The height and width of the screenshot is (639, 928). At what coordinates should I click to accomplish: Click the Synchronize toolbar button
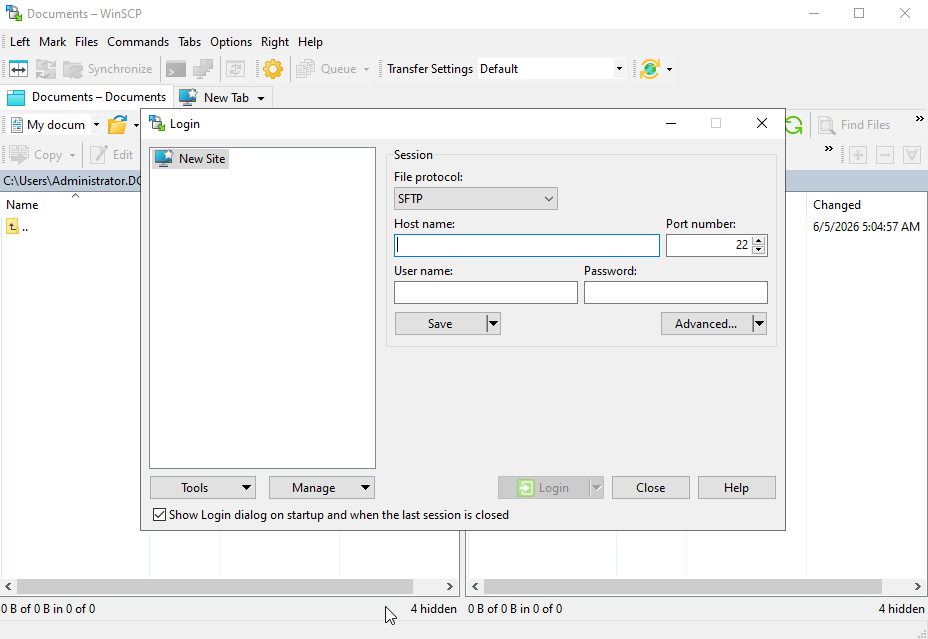(x=108, y=69)
